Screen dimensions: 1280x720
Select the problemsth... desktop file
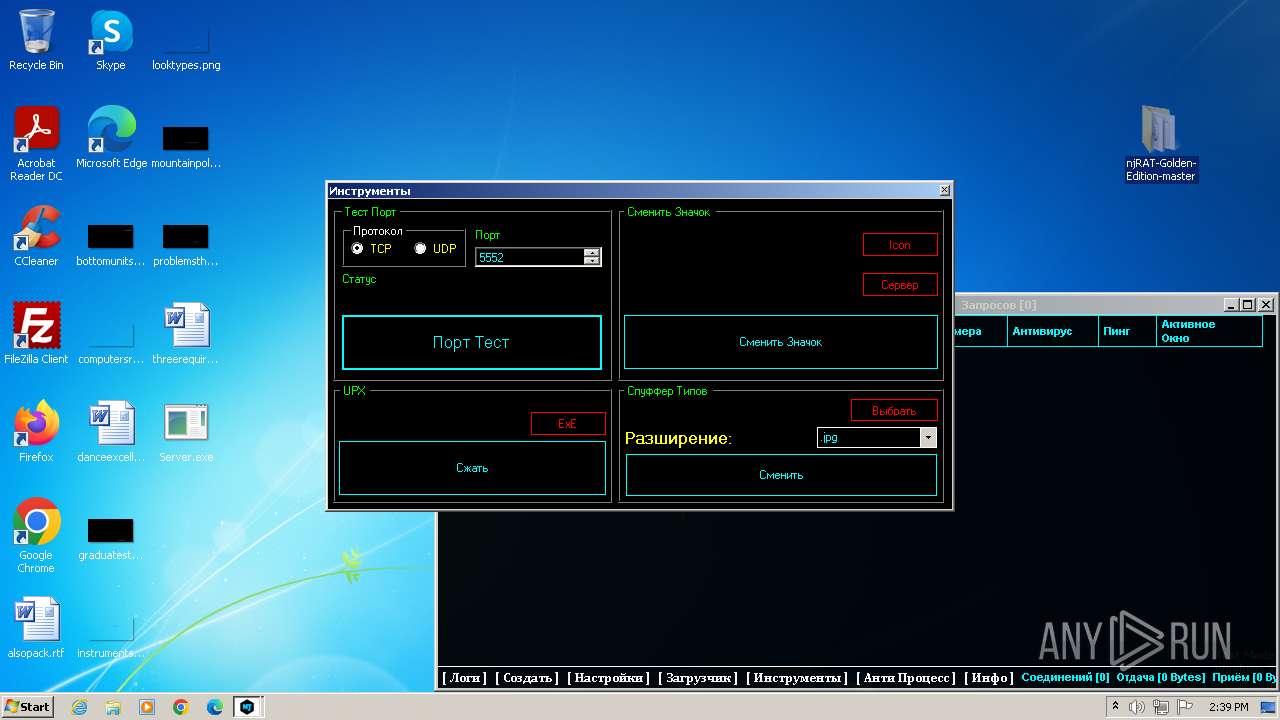coord(186,244)
